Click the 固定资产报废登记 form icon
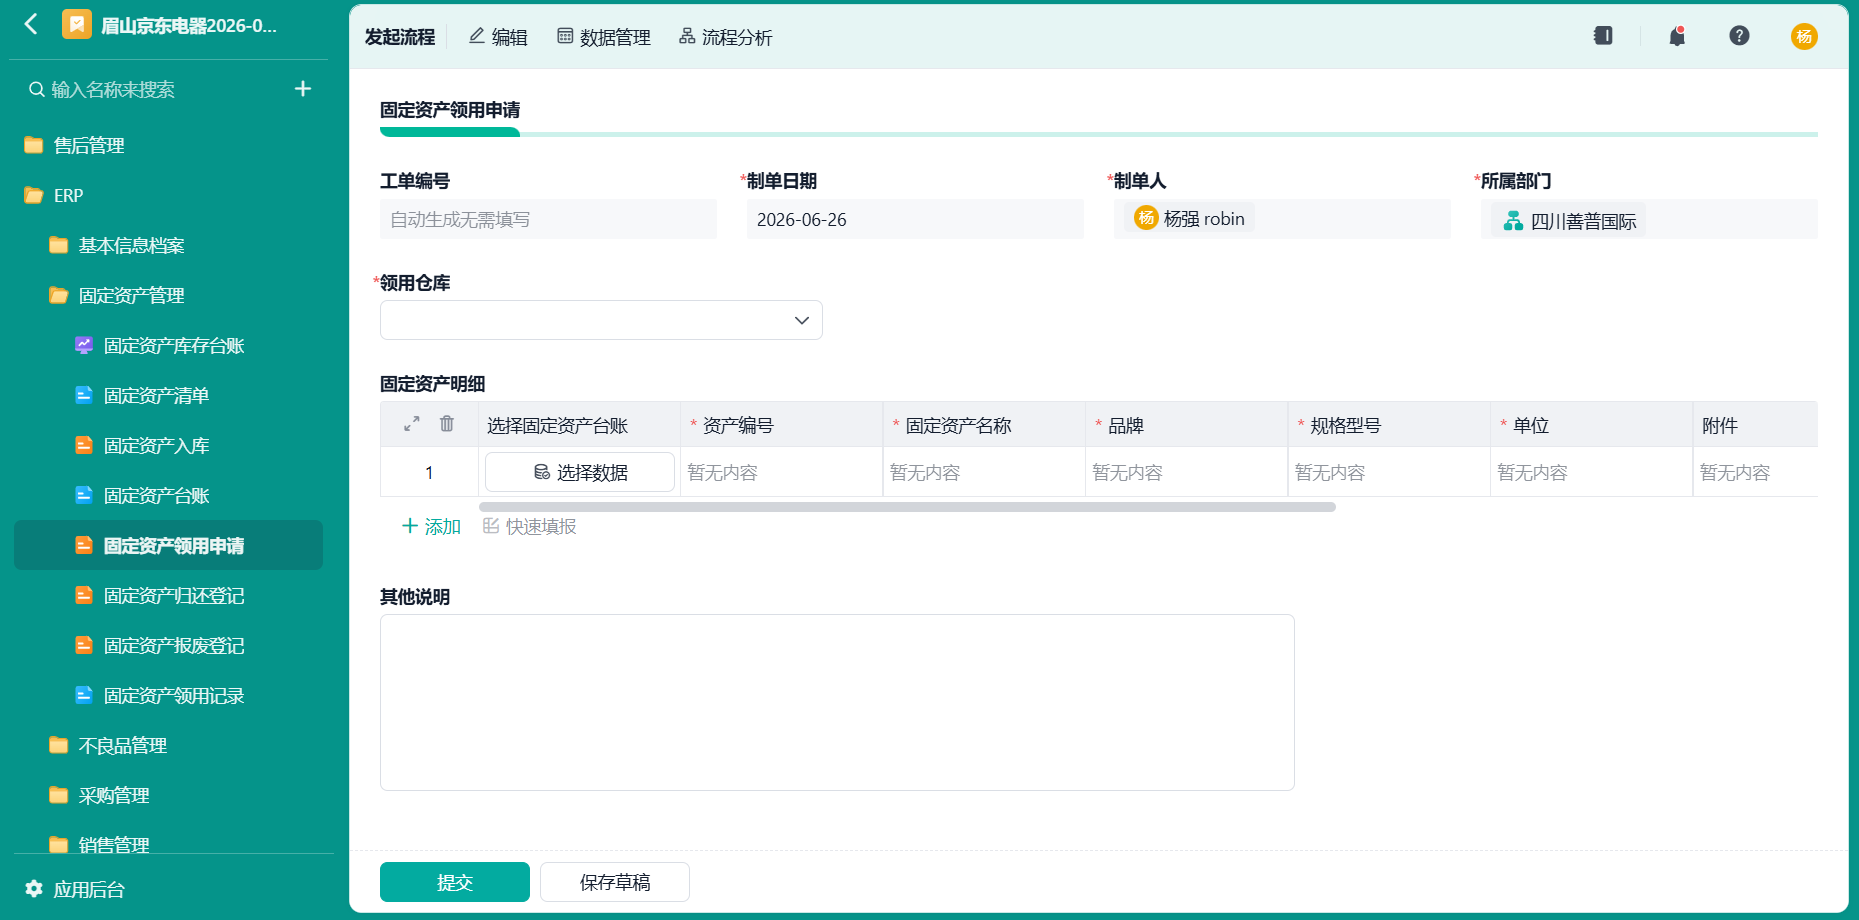The height and width of the screenshot is (920, 1859). (84, 645)
